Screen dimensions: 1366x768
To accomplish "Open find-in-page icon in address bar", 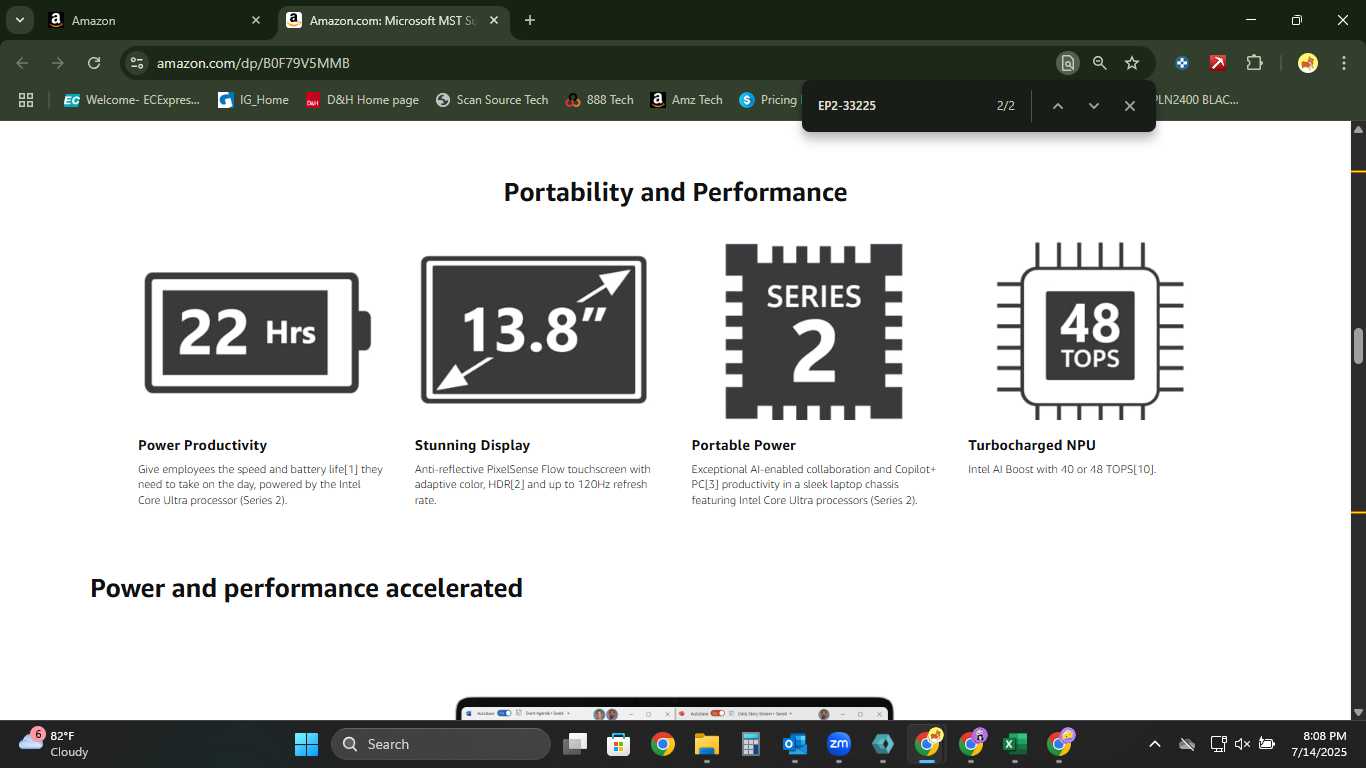I will pyautogui.click(x=1068, y=63).
